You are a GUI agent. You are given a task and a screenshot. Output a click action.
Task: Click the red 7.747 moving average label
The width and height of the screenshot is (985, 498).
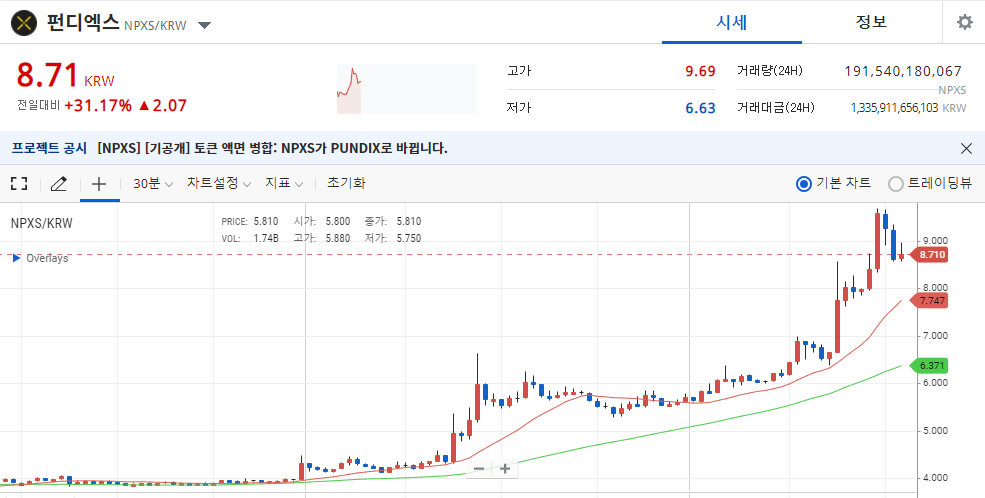[x=929, y=301]
